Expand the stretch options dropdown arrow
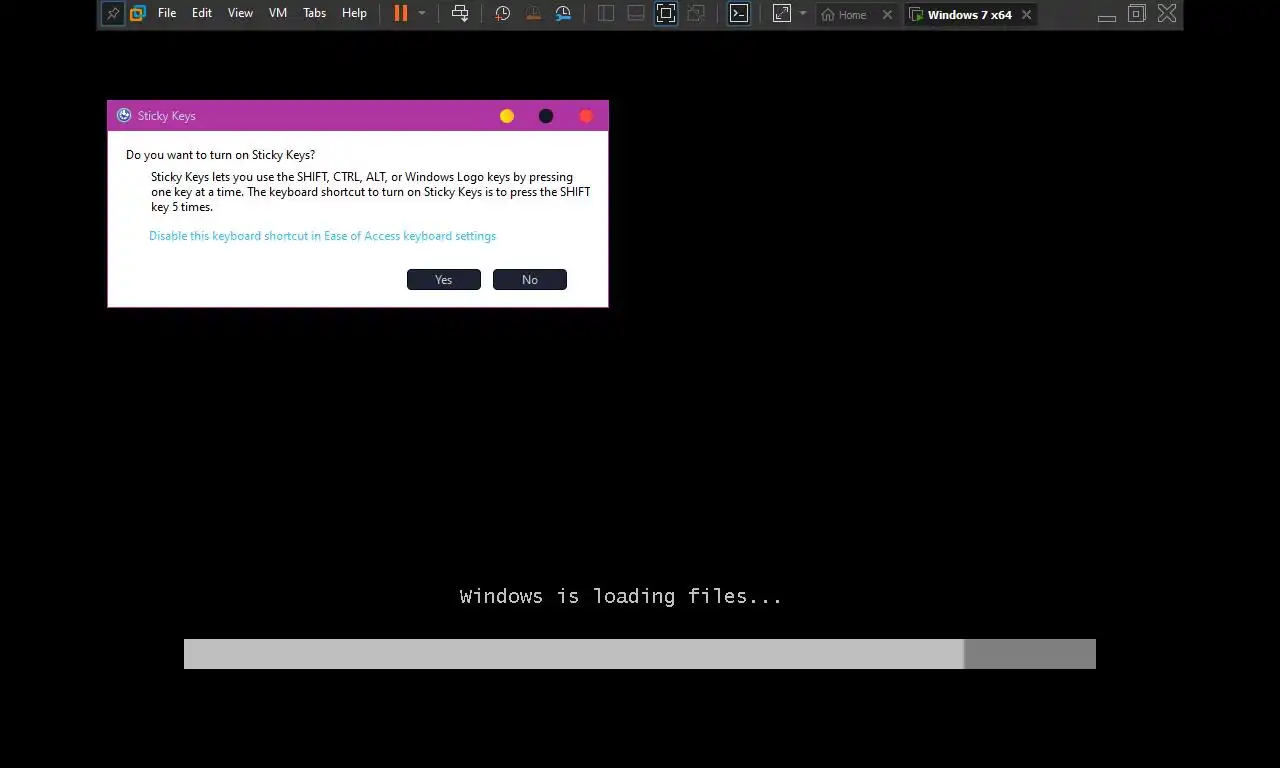 [x=803, y=14]
